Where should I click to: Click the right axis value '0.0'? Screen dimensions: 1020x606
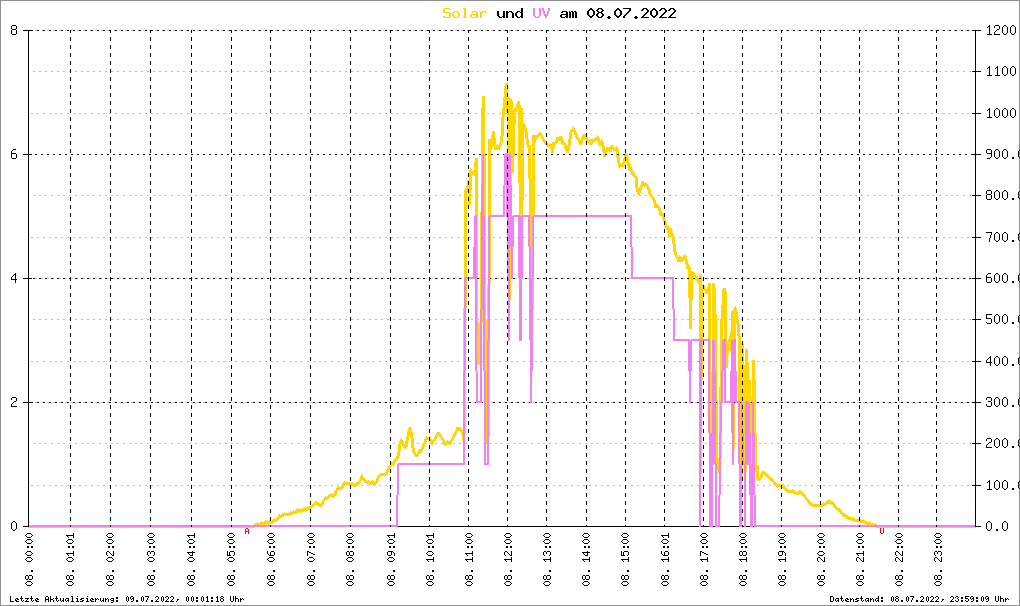pos(997,527)
